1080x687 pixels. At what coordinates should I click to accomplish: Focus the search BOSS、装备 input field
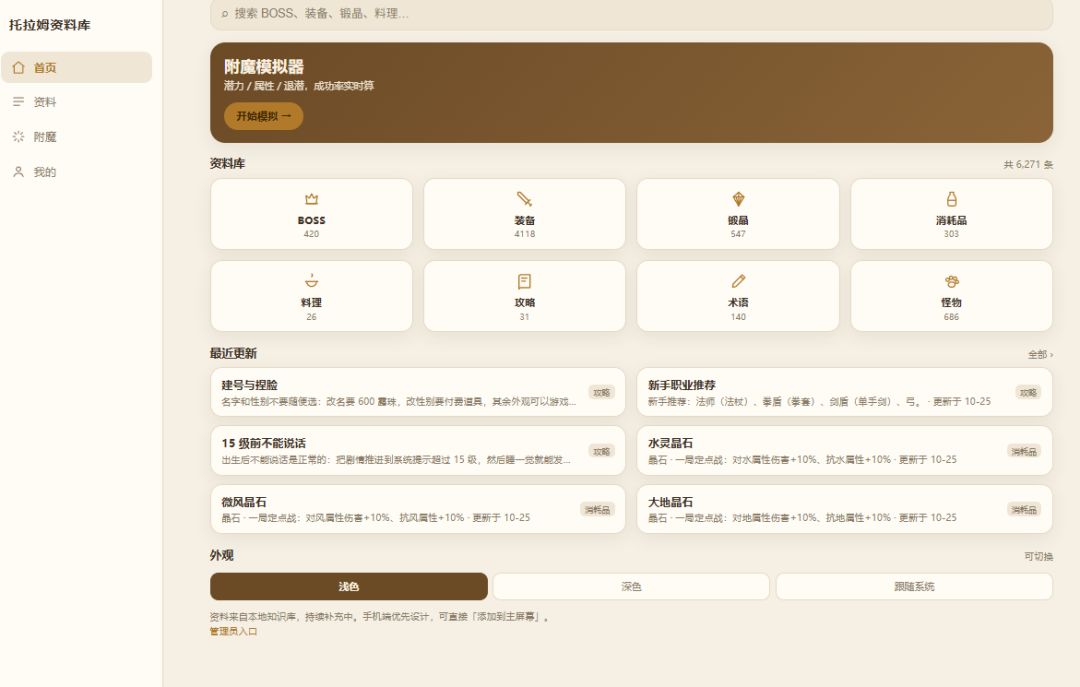point(631,14)
